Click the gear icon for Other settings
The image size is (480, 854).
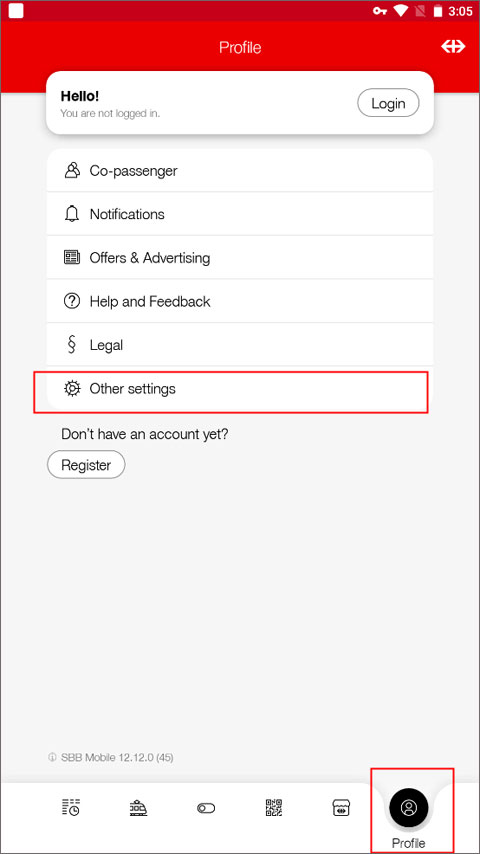coord(72,388)
